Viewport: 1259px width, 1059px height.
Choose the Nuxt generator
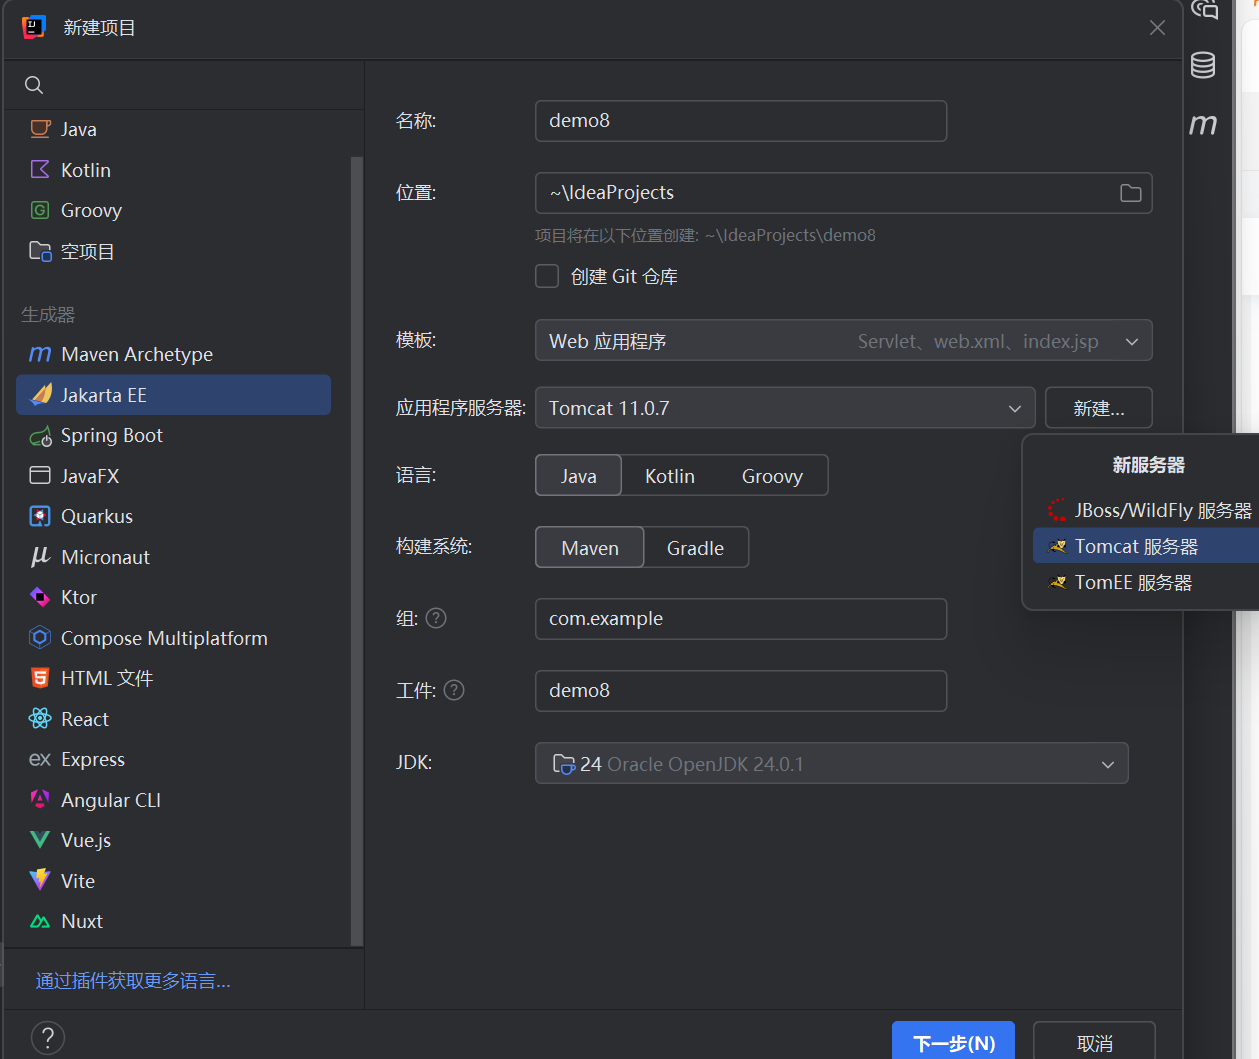coord(173,921)
